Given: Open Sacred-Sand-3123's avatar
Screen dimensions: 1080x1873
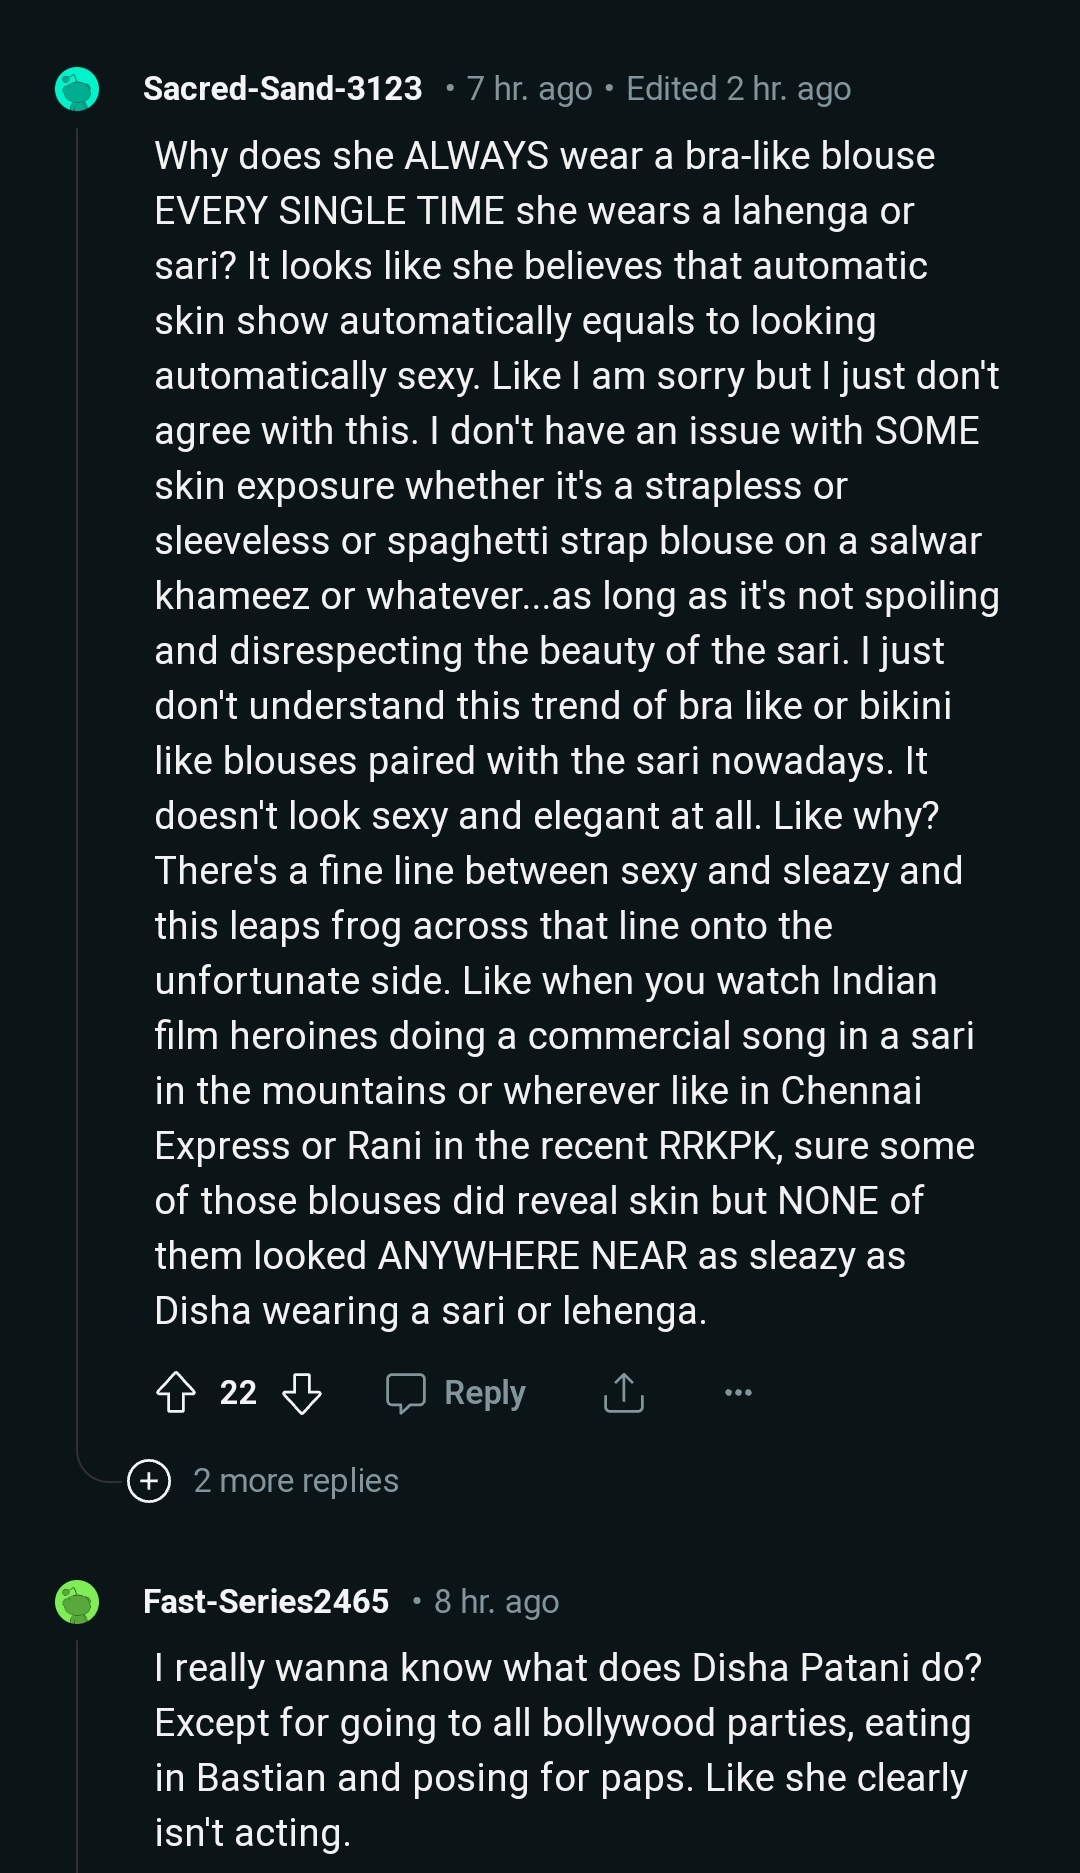Looking at the screenshot, I should click(77, 89).
